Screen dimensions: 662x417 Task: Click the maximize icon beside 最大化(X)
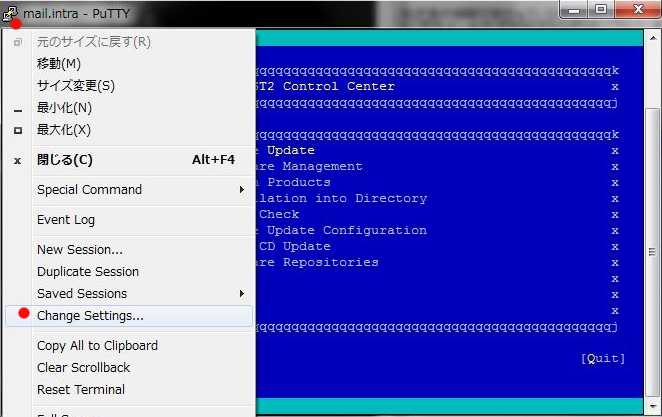[18, 131]
